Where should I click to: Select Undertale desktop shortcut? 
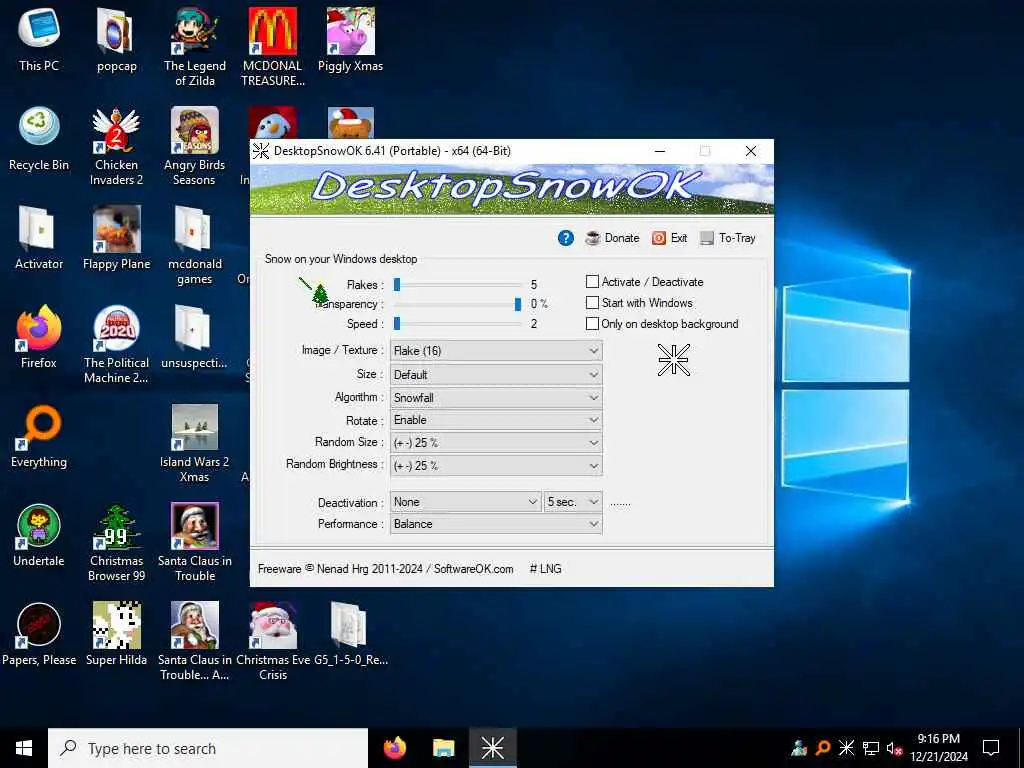pyautogui.click(x=39, y=535)
